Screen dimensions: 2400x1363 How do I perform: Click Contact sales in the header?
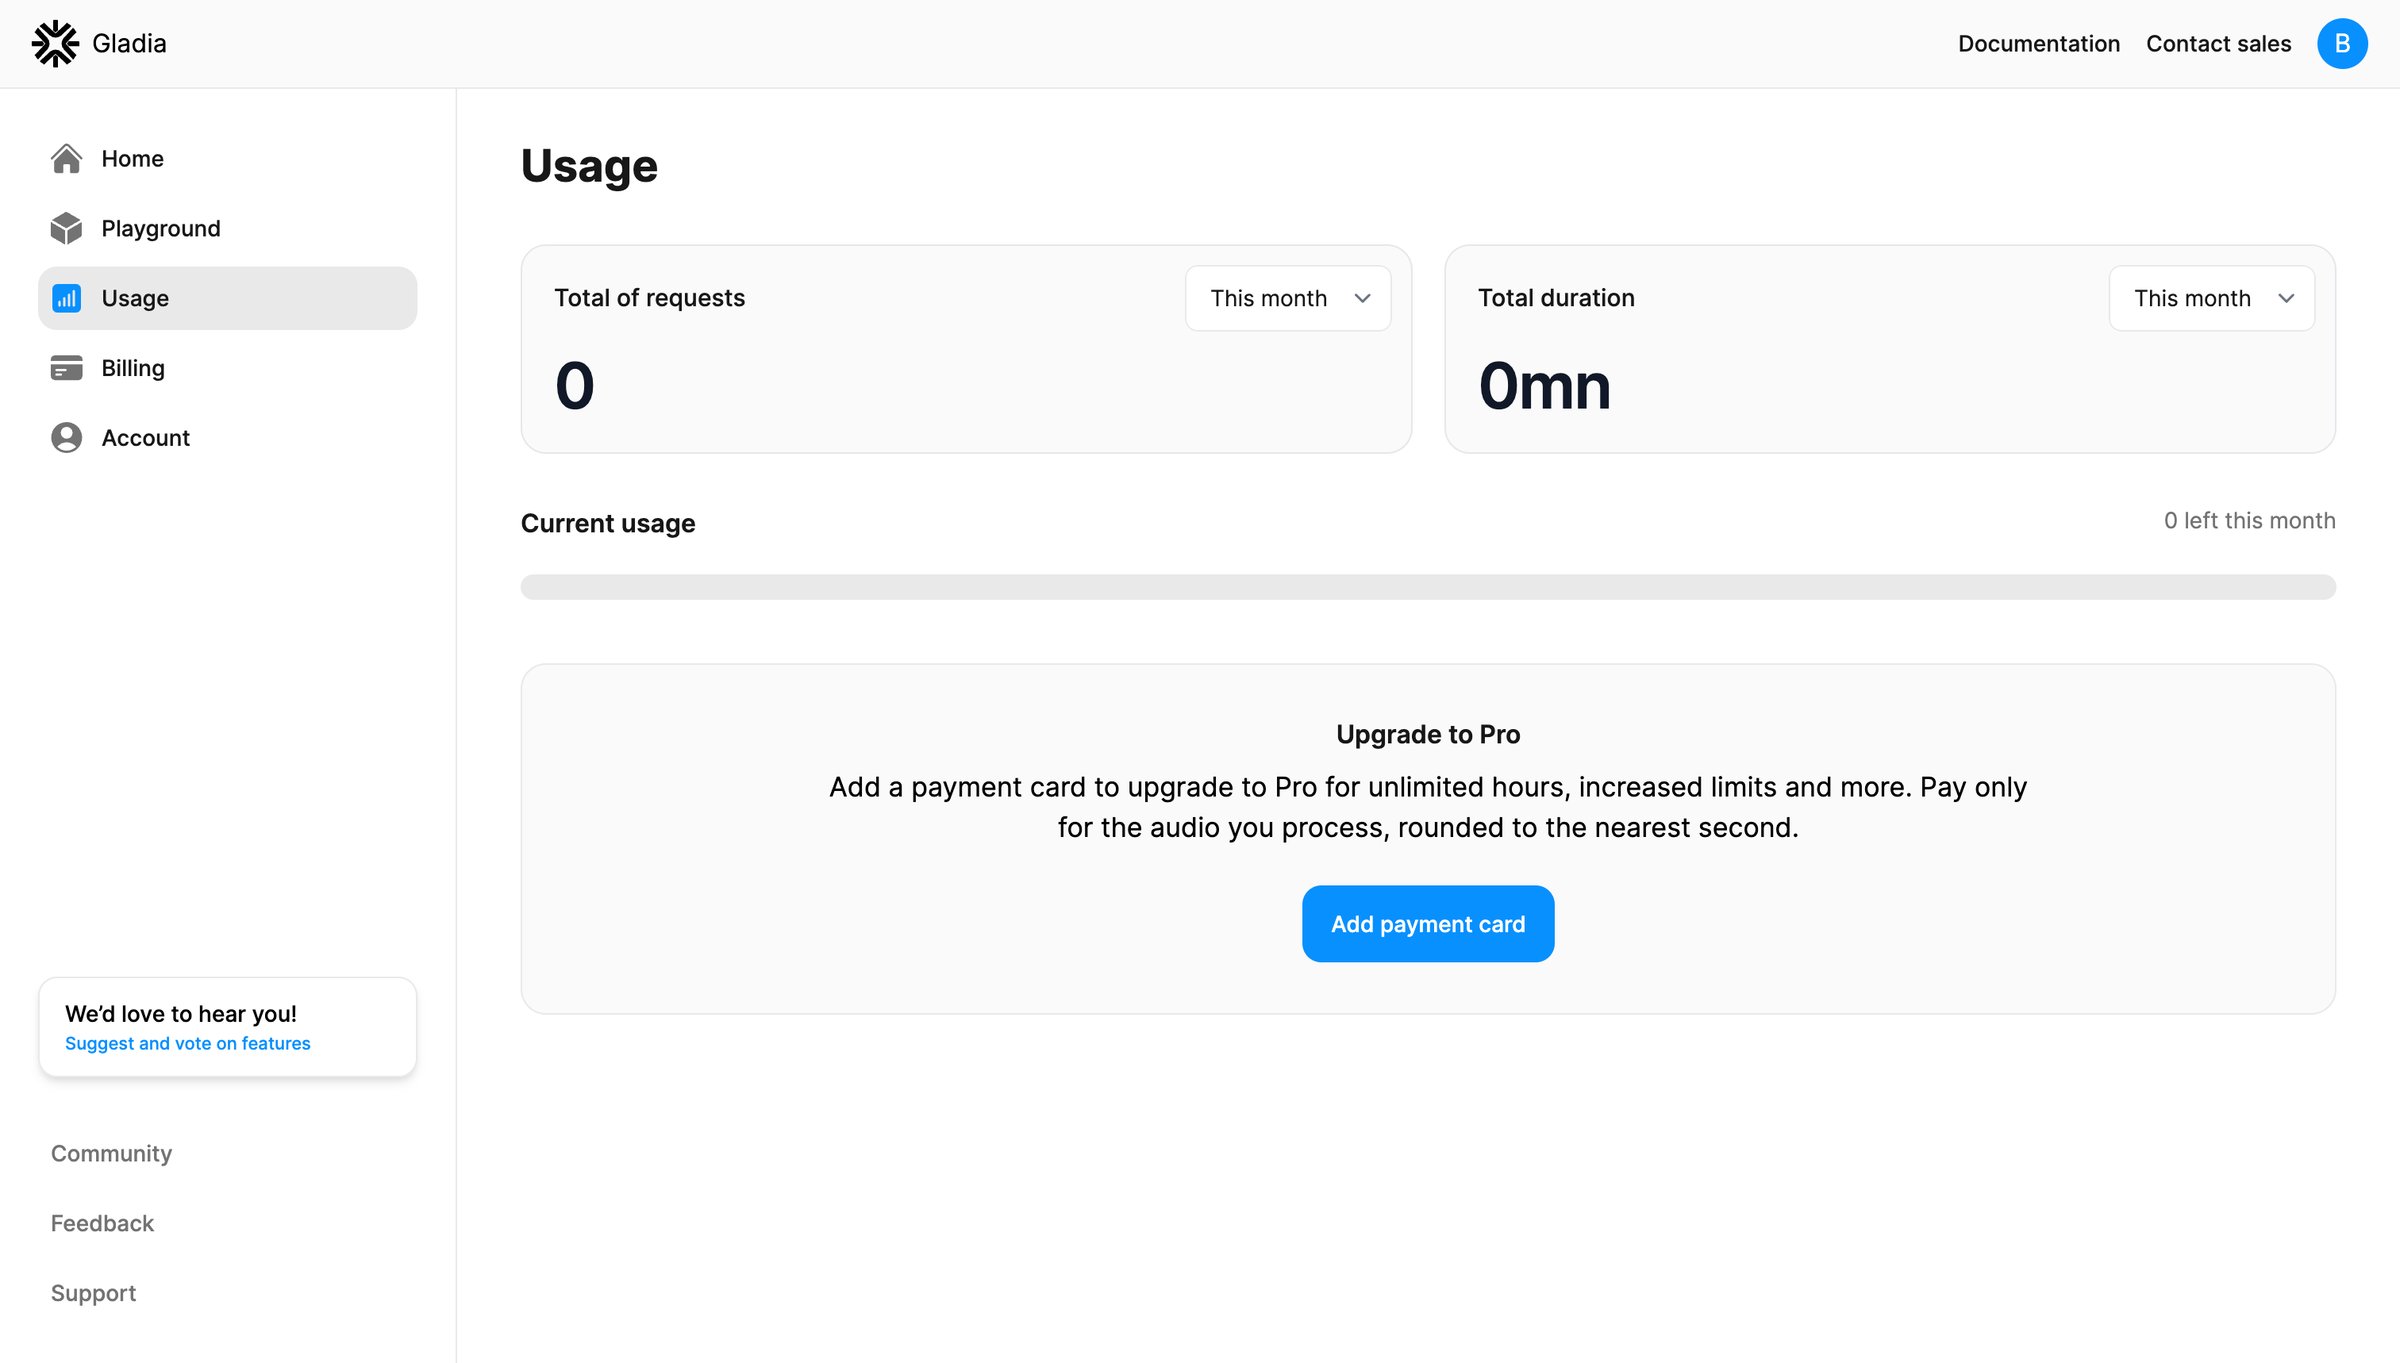[2218, 44]
